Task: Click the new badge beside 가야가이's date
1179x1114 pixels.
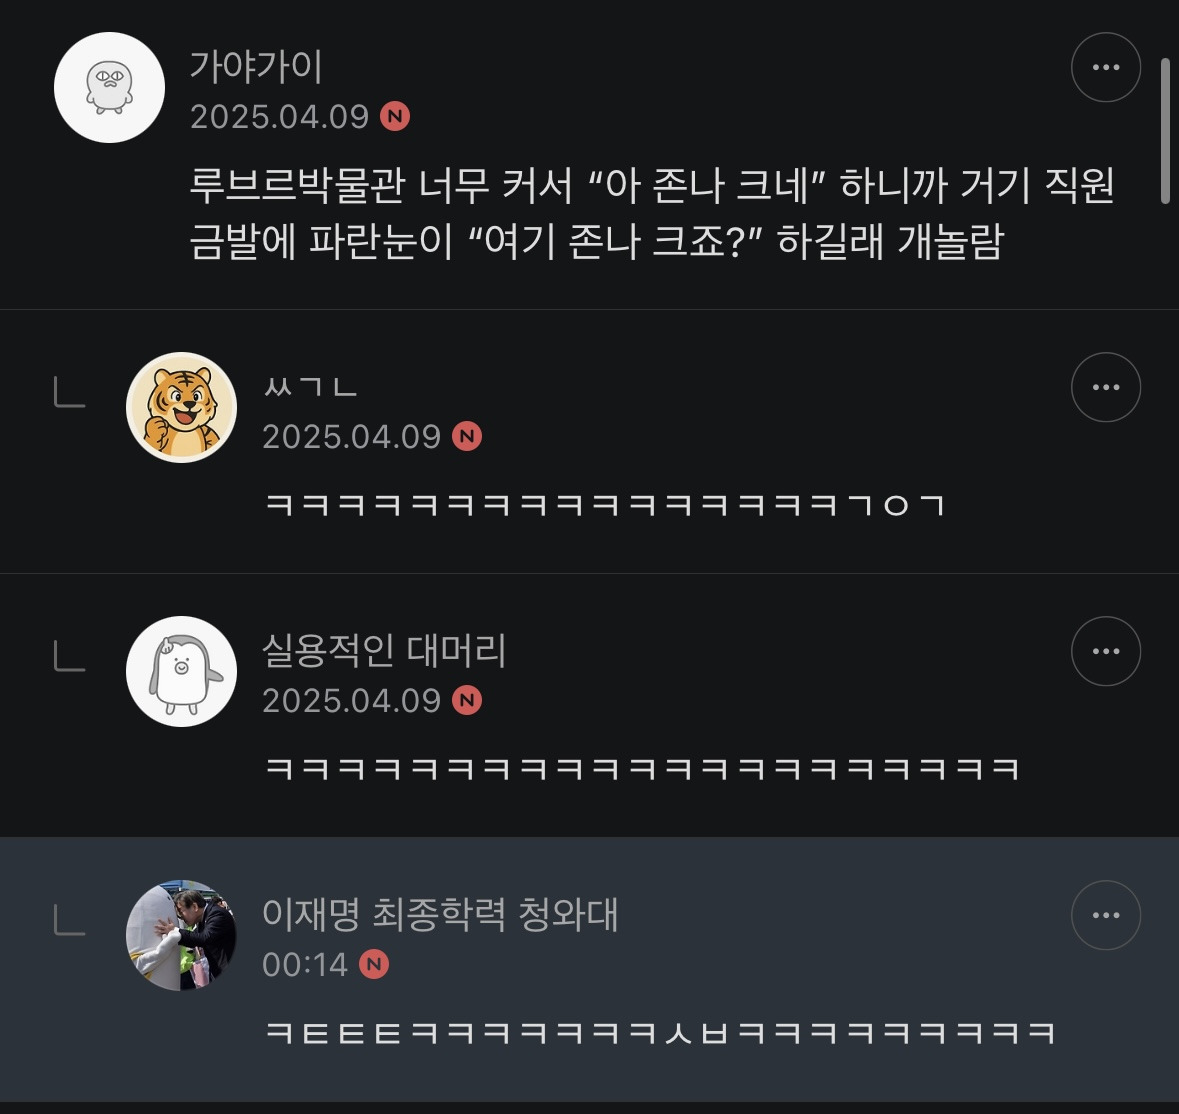Action: pos(395,117)
